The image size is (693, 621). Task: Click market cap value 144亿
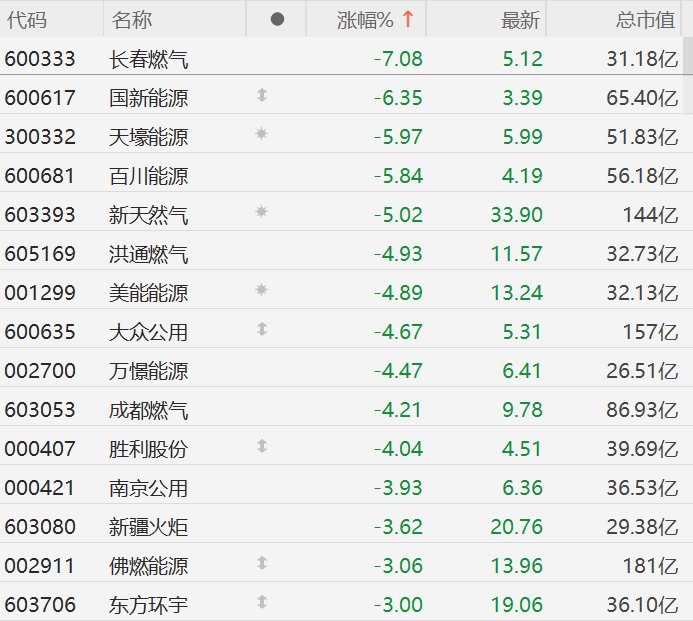coord(650,215)
